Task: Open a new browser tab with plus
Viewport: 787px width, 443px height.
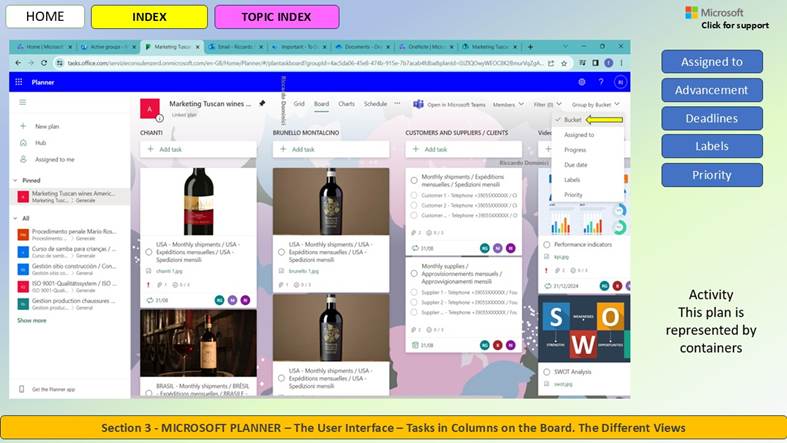Action: 530,47
